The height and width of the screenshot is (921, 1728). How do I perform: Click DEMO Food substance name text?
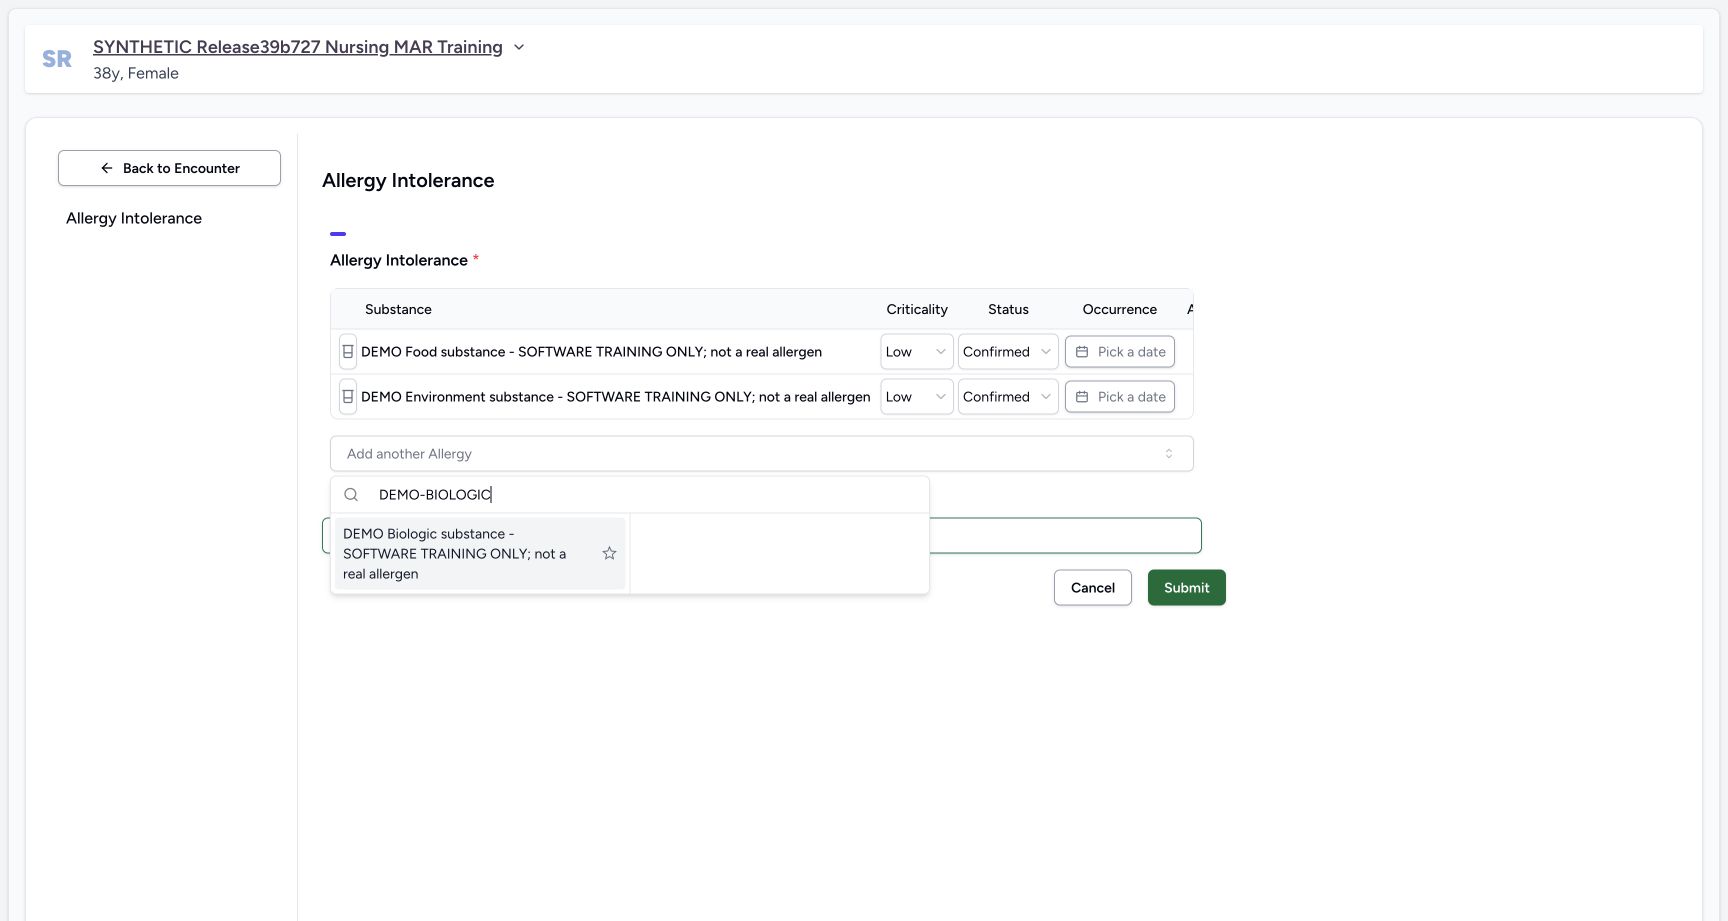tap(591, 352)
